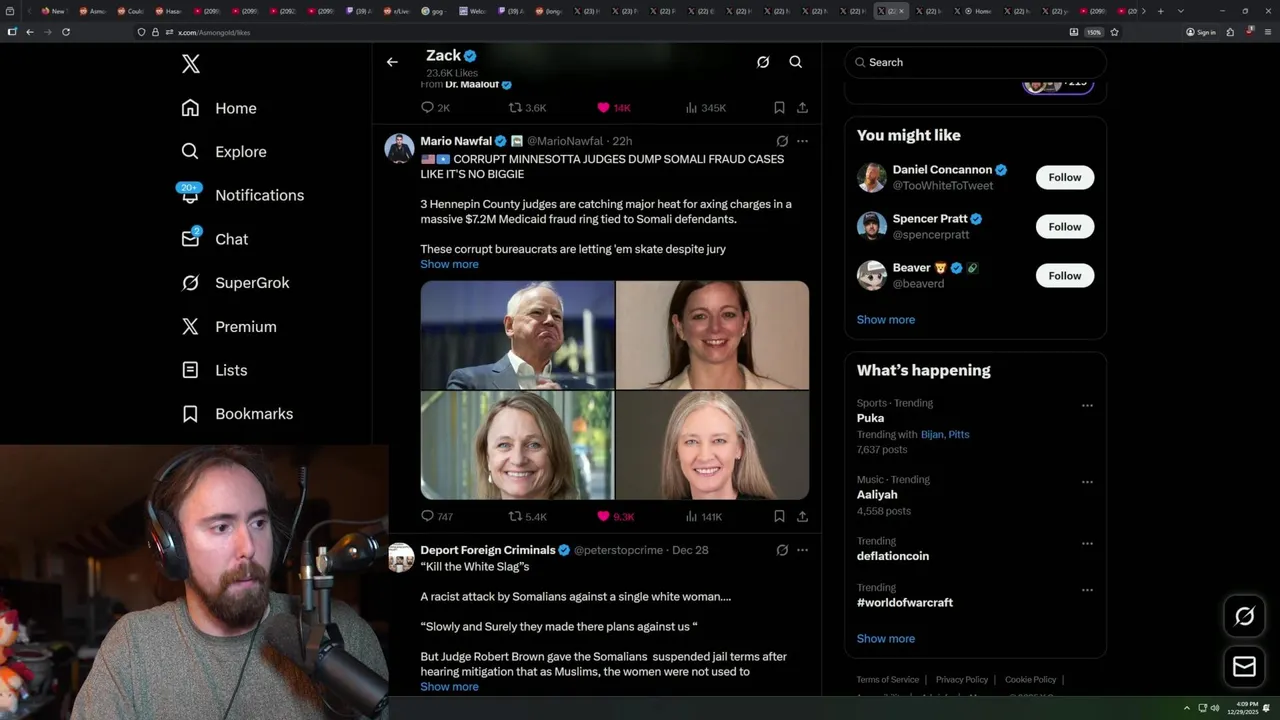Image resolution: width=1280 pixels, height=720 pixels.
Task: Follow Spencer Pratt
Action: click(x=1065, y=227)
